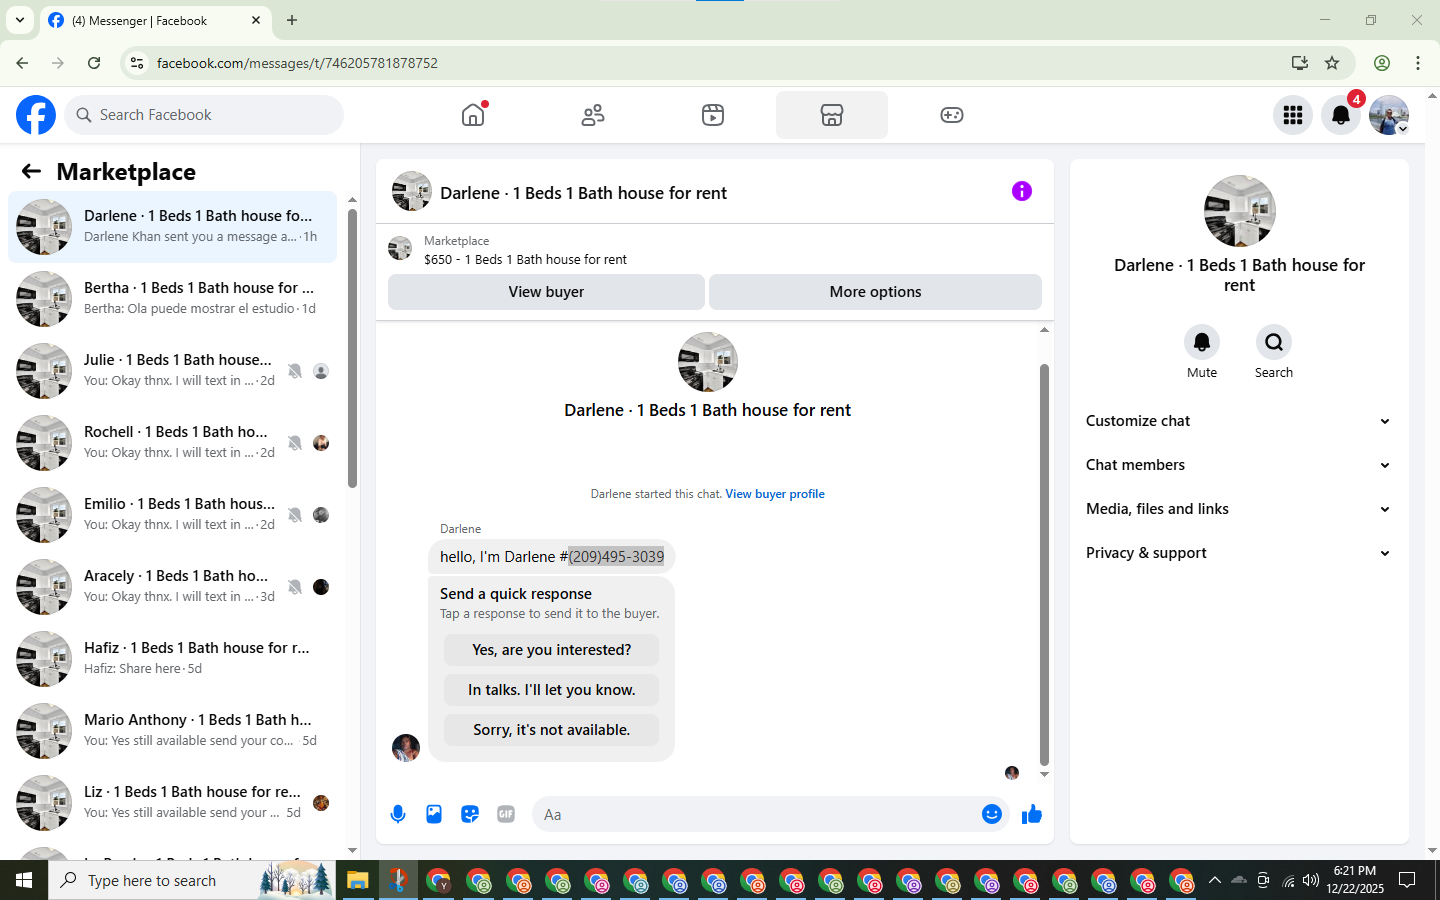Click muted bell icon on Julie chat

pos(295,371)
